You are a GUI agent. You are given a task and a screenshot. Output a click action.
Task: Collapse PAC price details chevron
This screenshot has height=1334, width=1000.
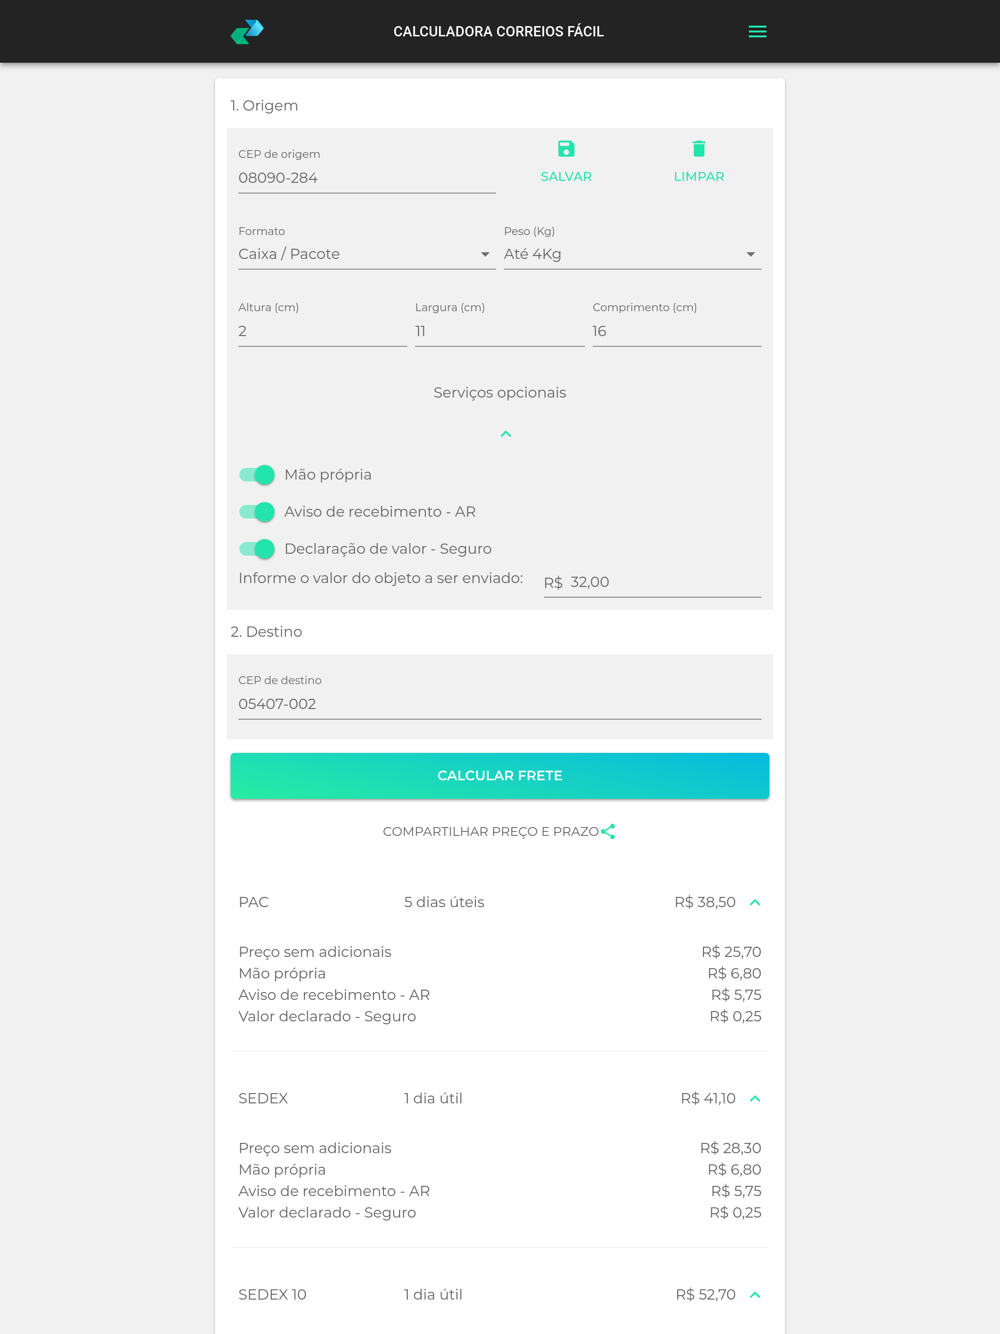[755, 902]
